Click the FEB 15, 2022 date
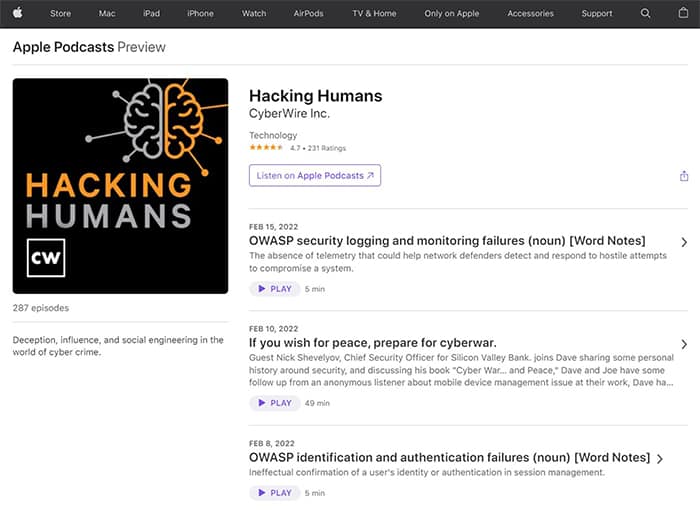Viewport: 700px width, 512px height. click(273, 227)
